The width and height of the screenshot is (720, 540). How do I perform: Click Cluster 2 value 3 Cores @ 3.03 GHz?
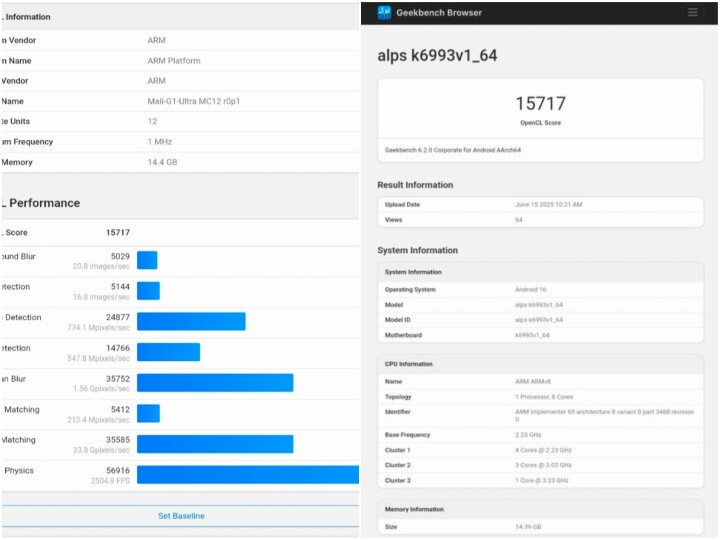(543, 465)
